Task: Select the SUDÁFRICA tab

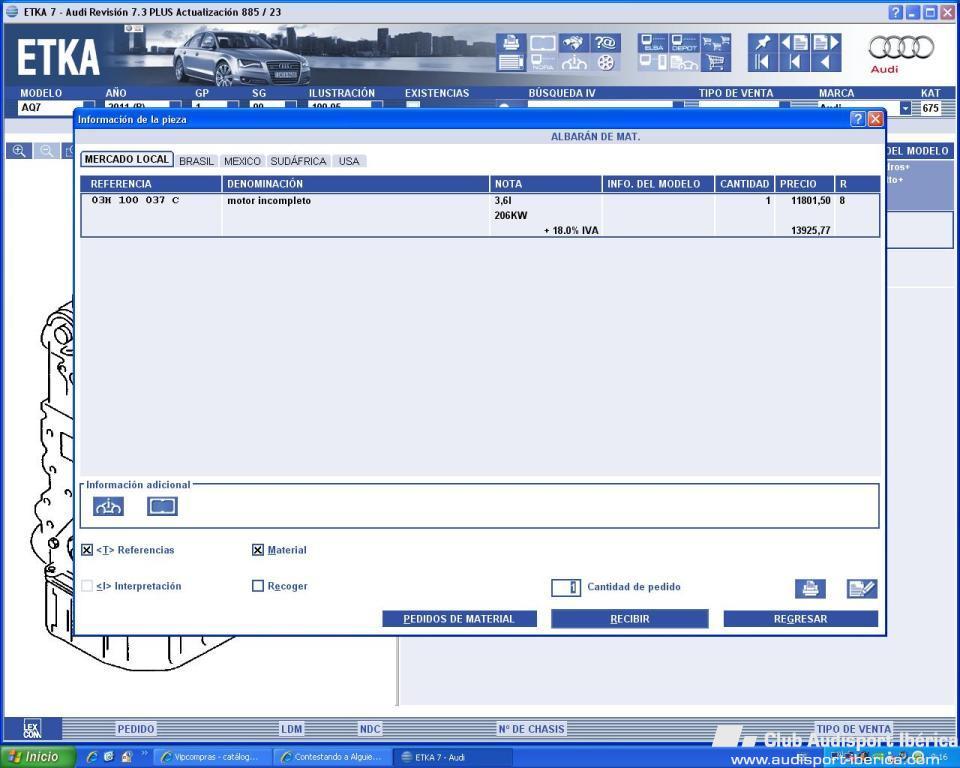Action: [x=298, y=161]
